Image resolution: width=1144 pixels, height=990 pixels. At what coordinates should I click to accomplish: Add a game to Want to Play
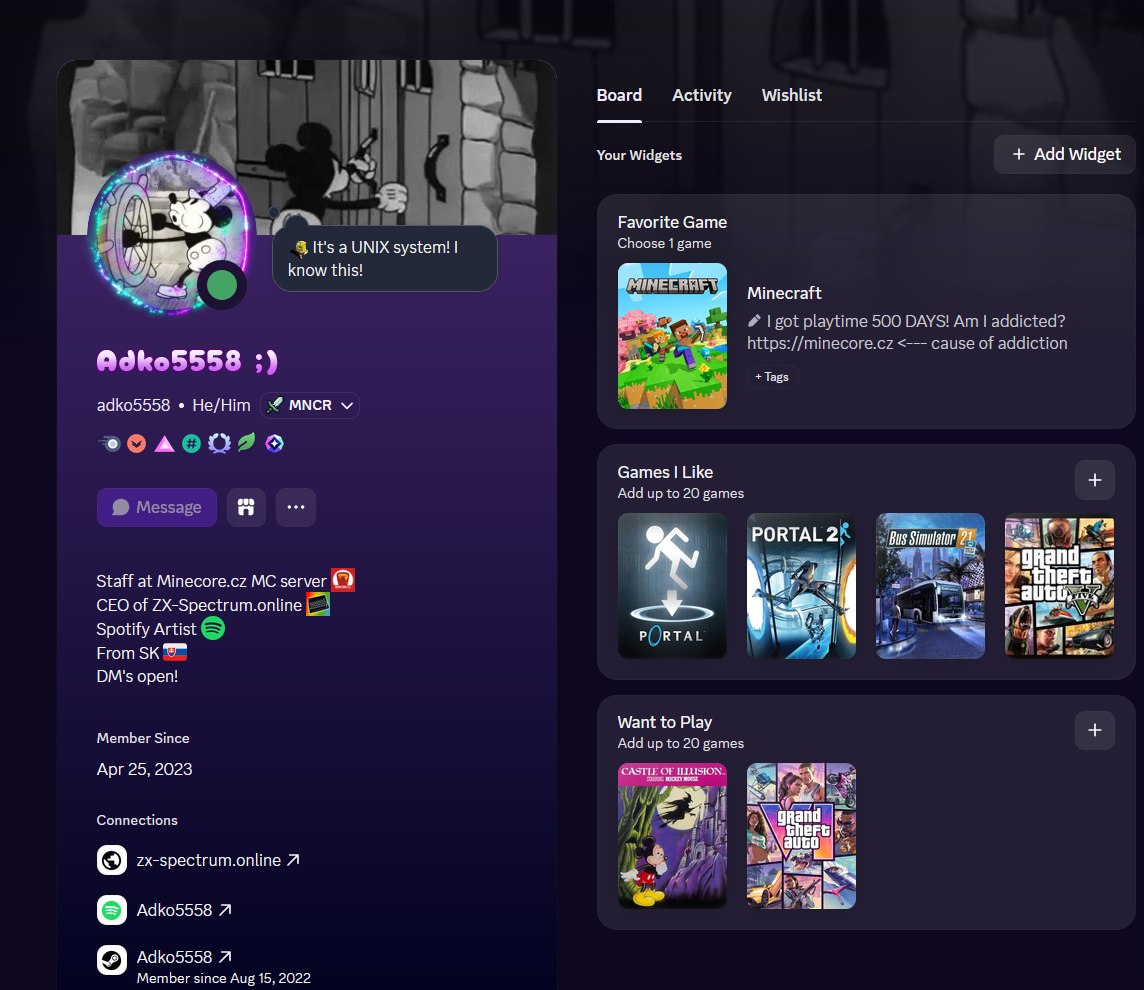pos(1094,730)
